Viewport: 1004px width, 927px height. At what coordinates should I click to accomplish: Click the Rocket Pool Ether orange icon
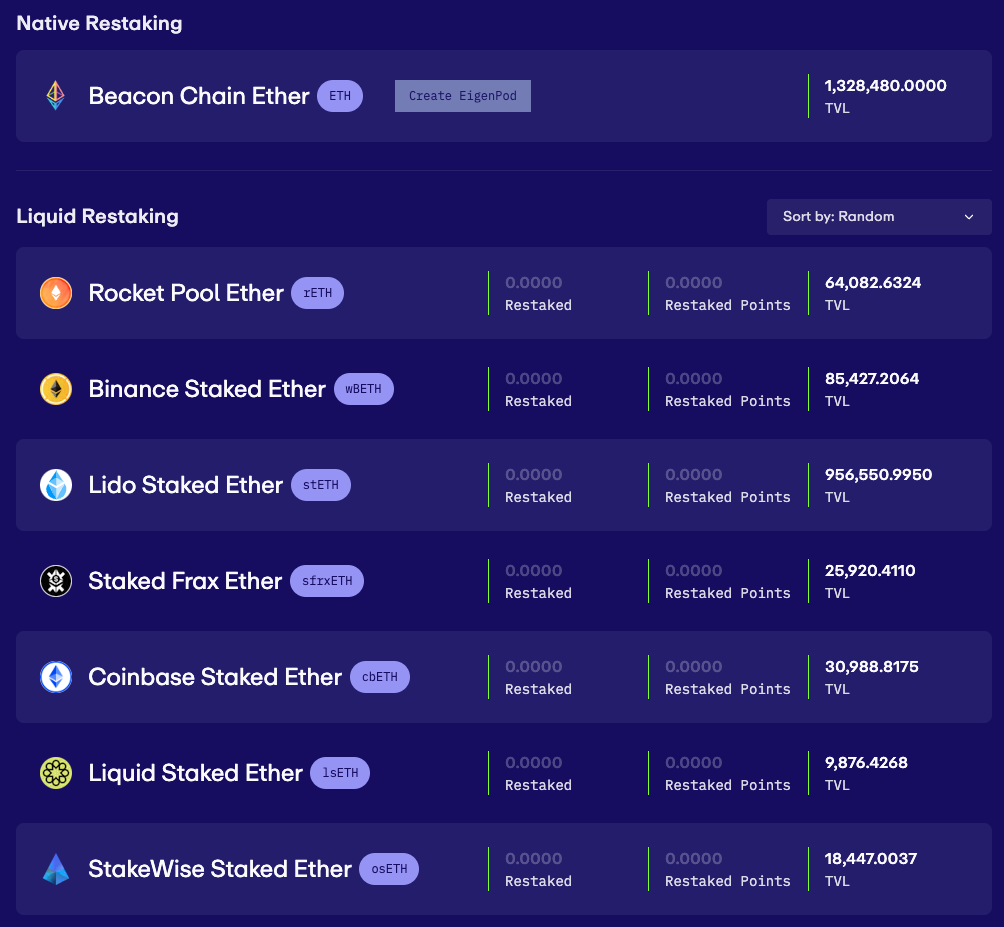[x=56, y=293]
